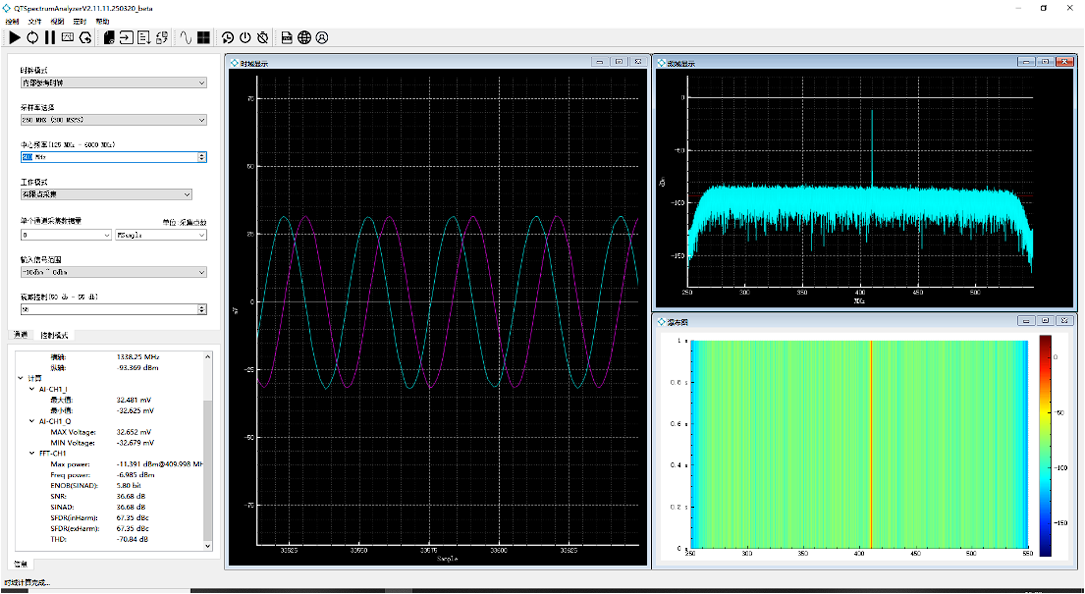Open the second menu bar item

pyautogui.click(x=35, y=21)
